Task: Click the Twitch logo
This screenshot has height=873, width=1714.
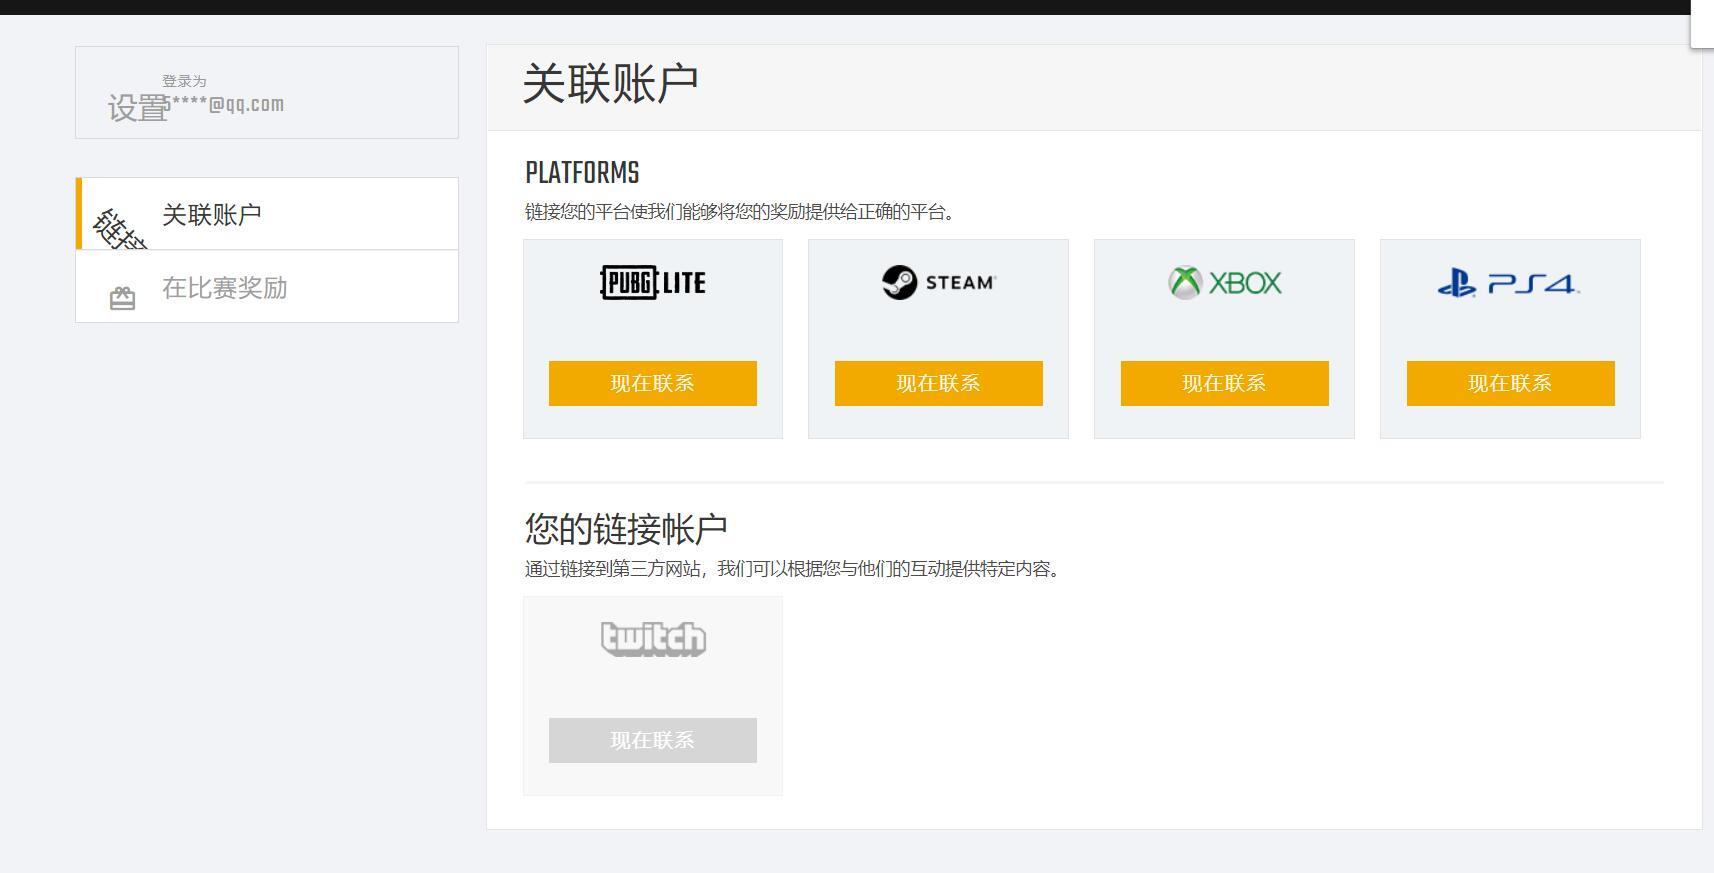Action: [x=653, y=638]
